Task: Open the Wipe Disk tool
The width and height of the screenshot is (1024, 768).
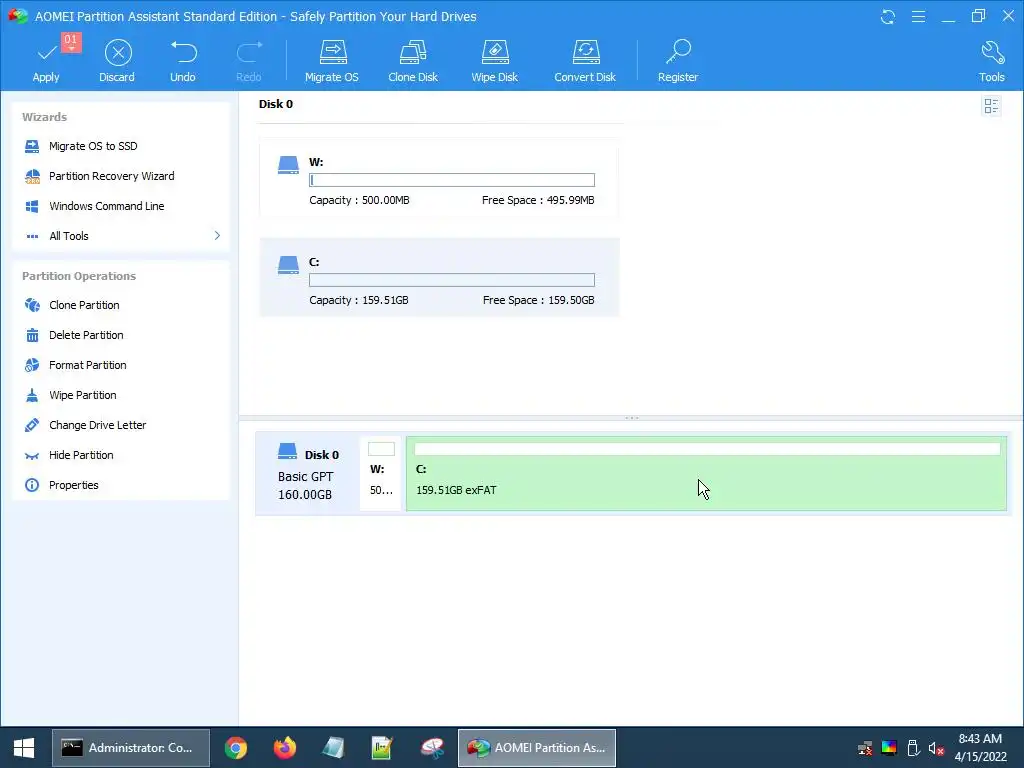Action: (494, 61)
